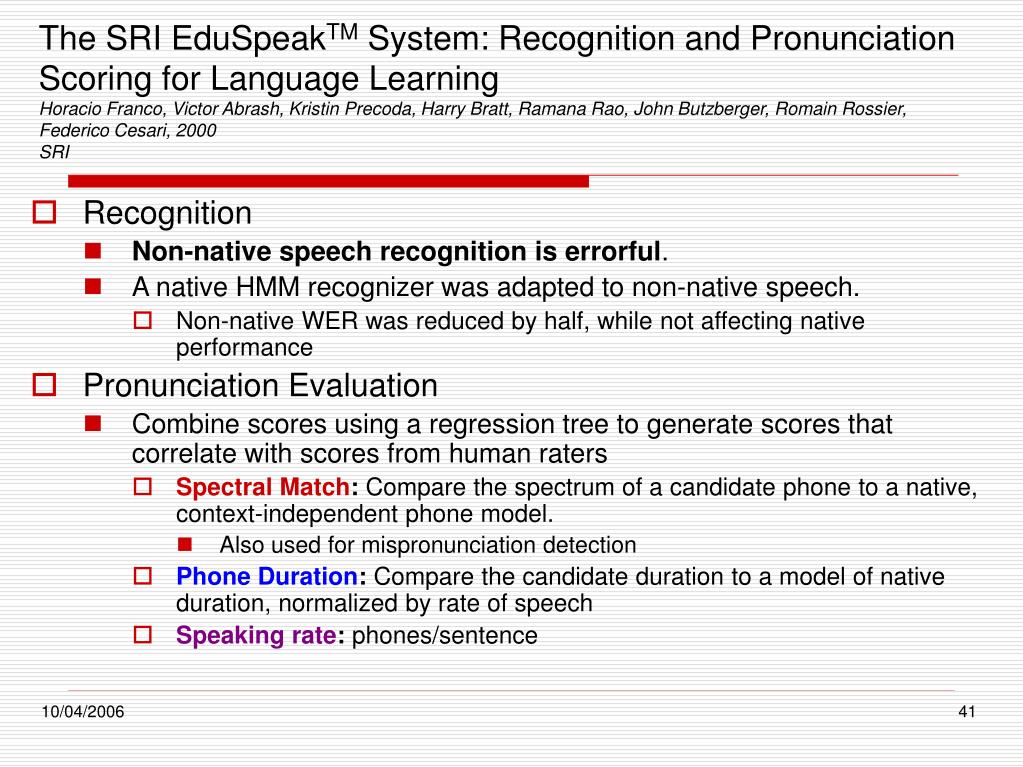Click the red 'Spectral Match' label

(263, 487)
